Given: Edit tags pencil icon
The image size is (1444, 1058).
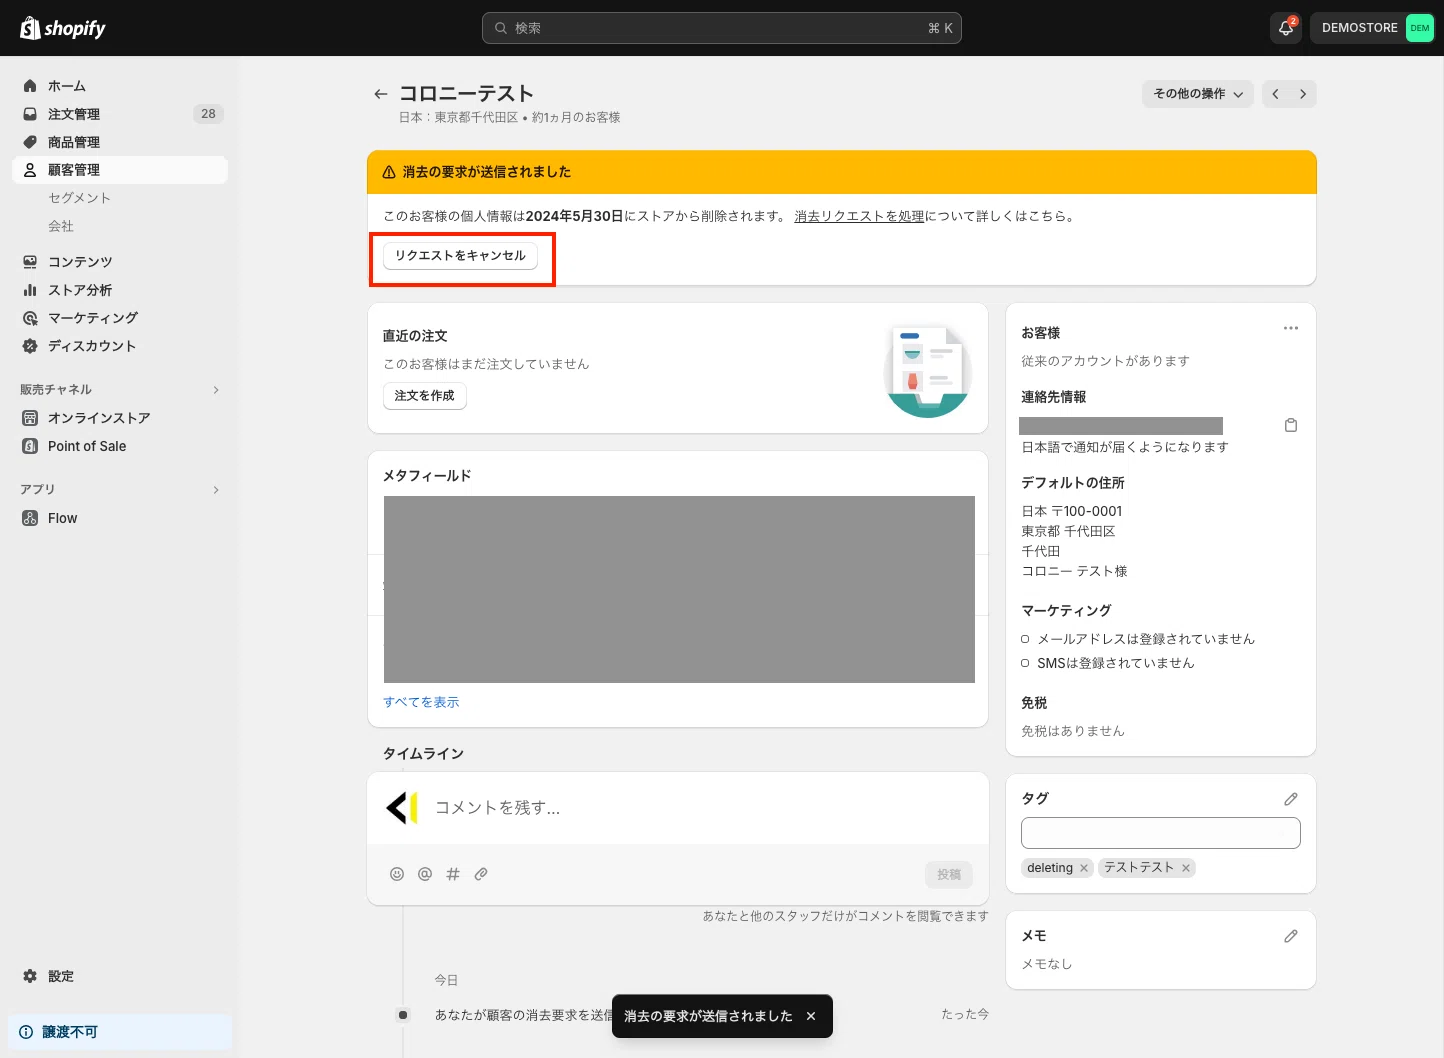Looking at the screenshot, I should click(x=1291, y=799).
